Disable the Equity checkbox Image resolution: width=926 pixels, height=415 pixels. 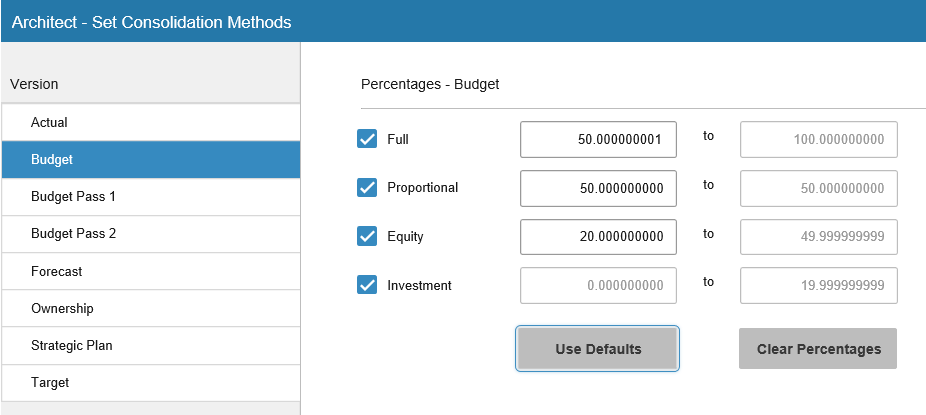coord(367,237)
